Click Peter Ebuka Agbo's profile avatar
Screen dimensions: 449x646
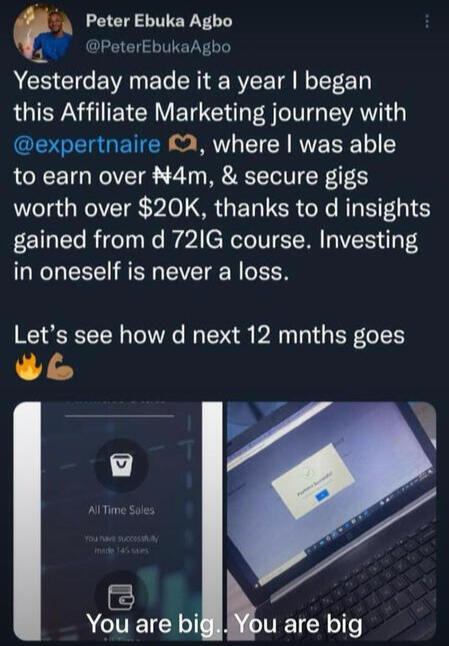pos(43,34)
